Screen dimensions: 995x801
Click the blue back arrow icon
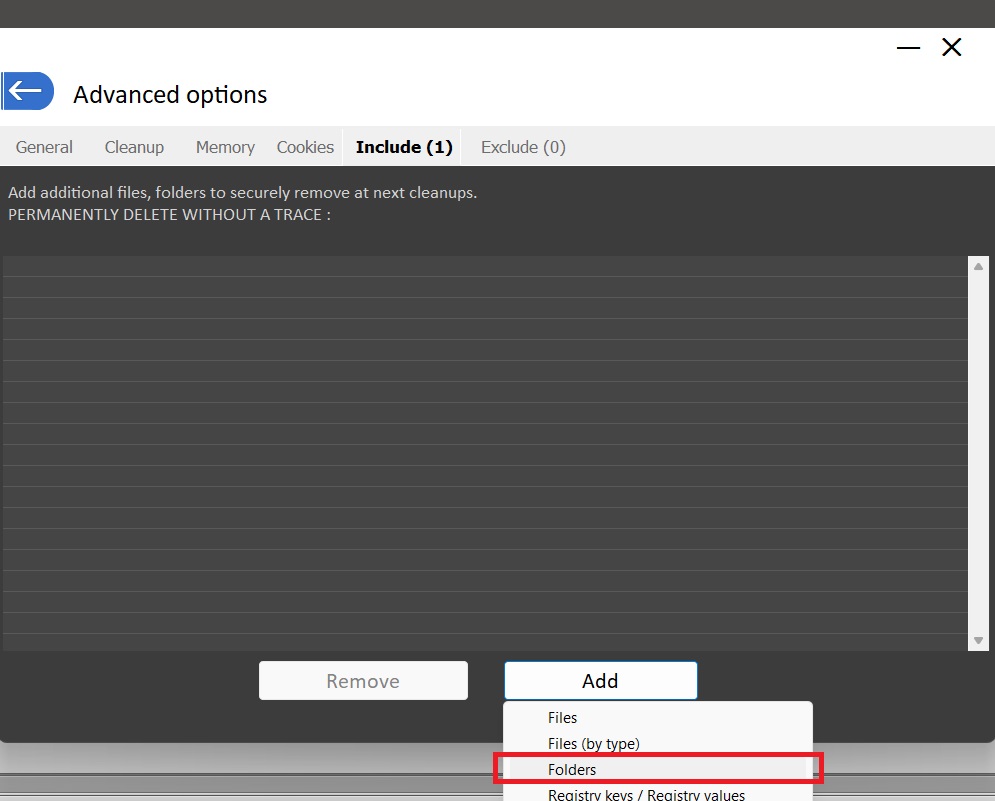tap(27, 91)
